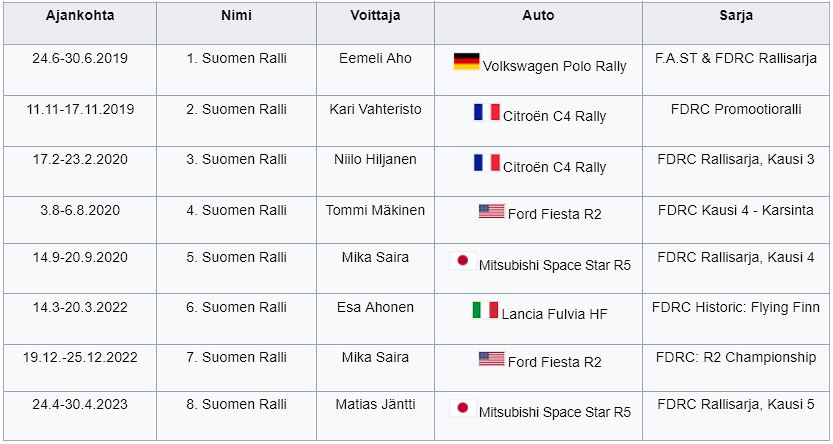Click the date 3.8-6.8.2020
The width and height of the screenshot is (833, 444).
point(79,210)
